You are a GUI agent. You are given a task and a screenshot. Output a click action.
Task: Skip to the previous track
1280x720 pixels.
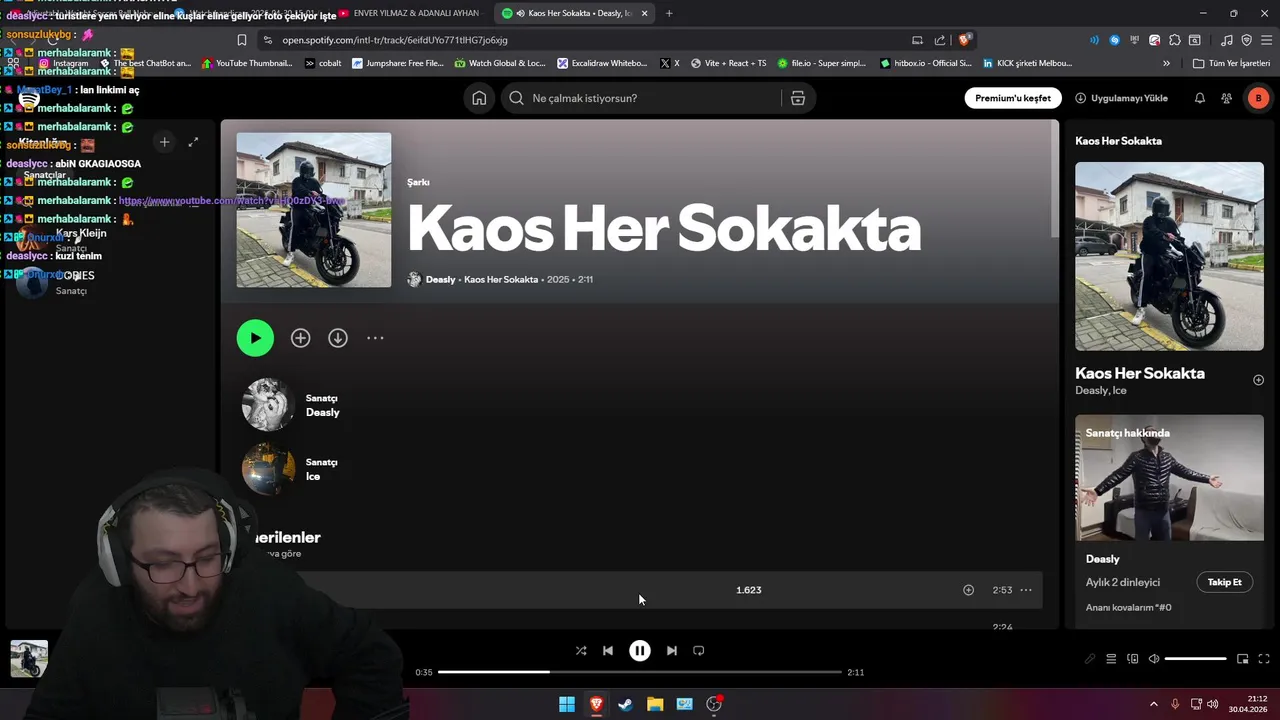(608, 650)
